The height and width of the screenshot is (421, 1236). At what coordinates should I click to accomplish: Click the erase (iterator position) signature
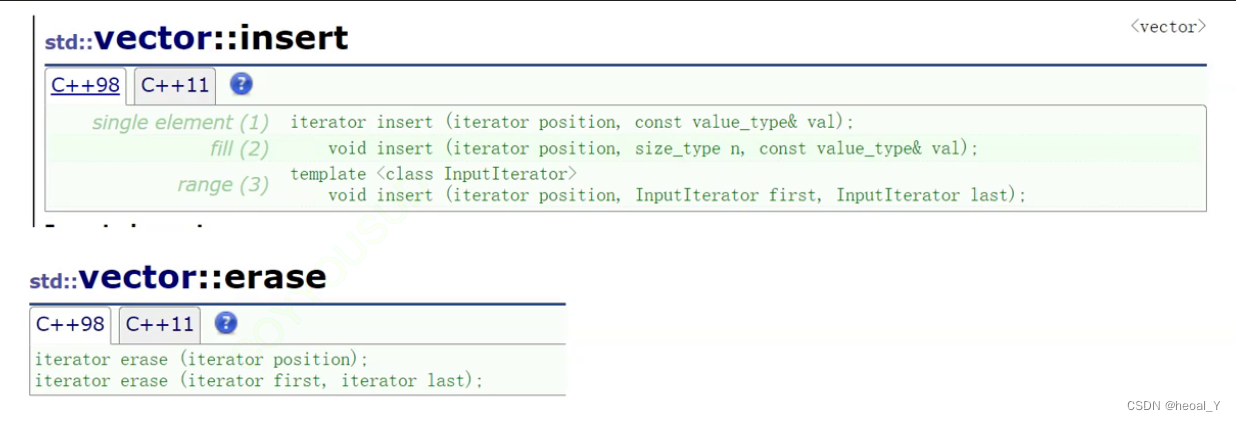(x=201, y=359)
